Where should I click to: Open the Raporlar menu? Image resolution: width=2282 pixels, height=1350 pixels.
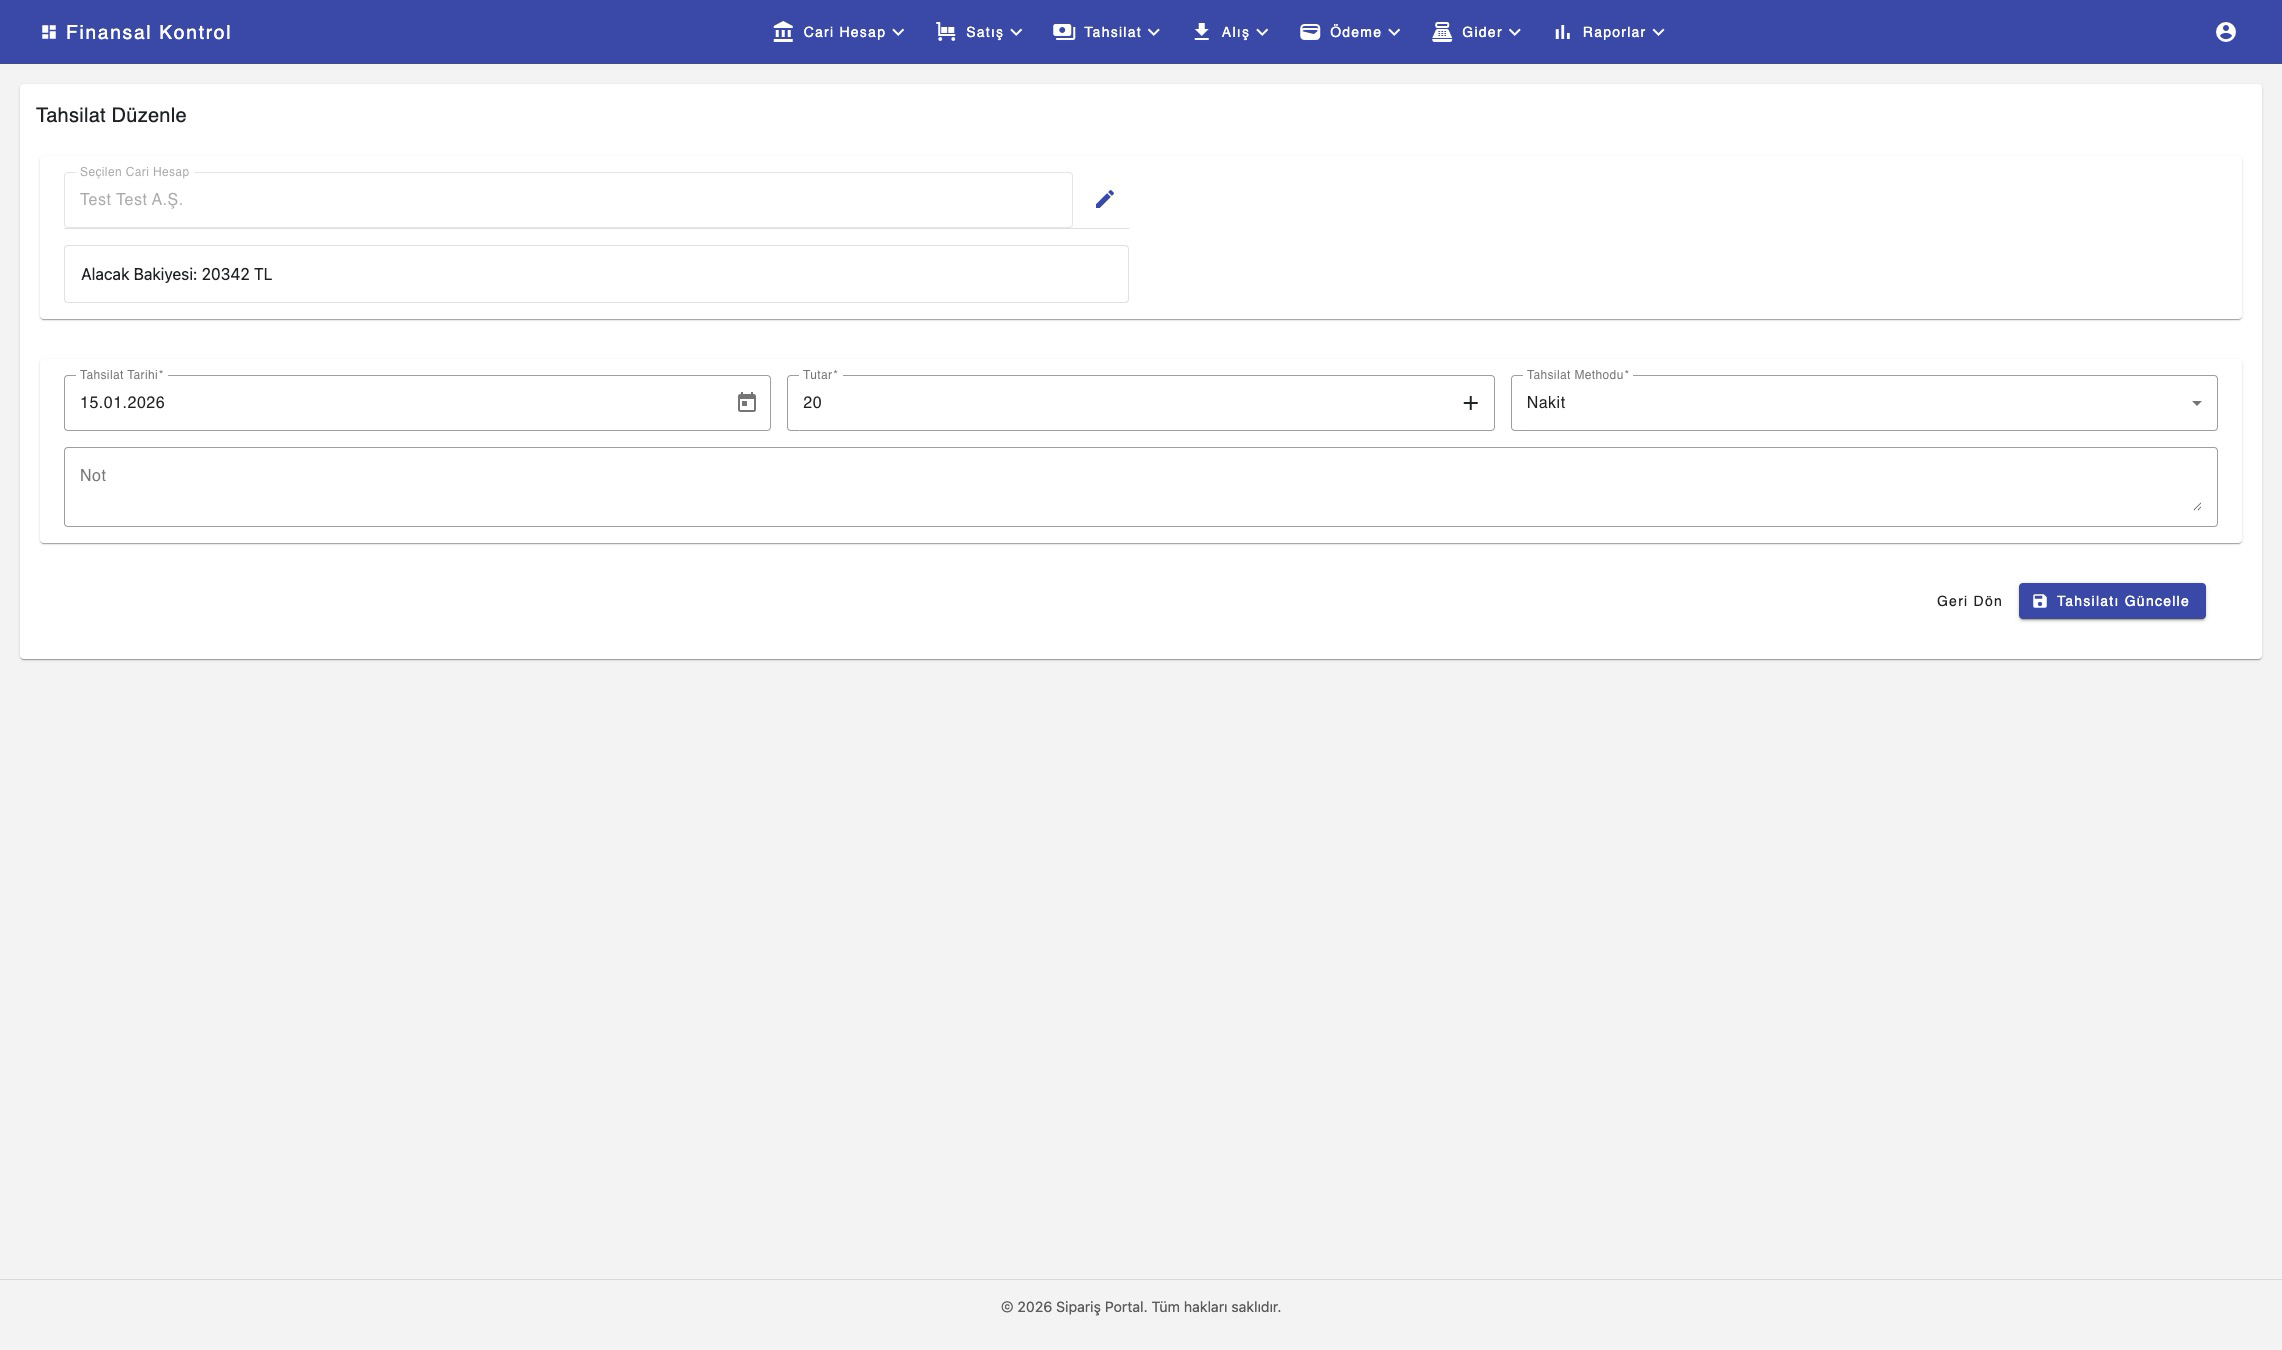(1612, 32)
